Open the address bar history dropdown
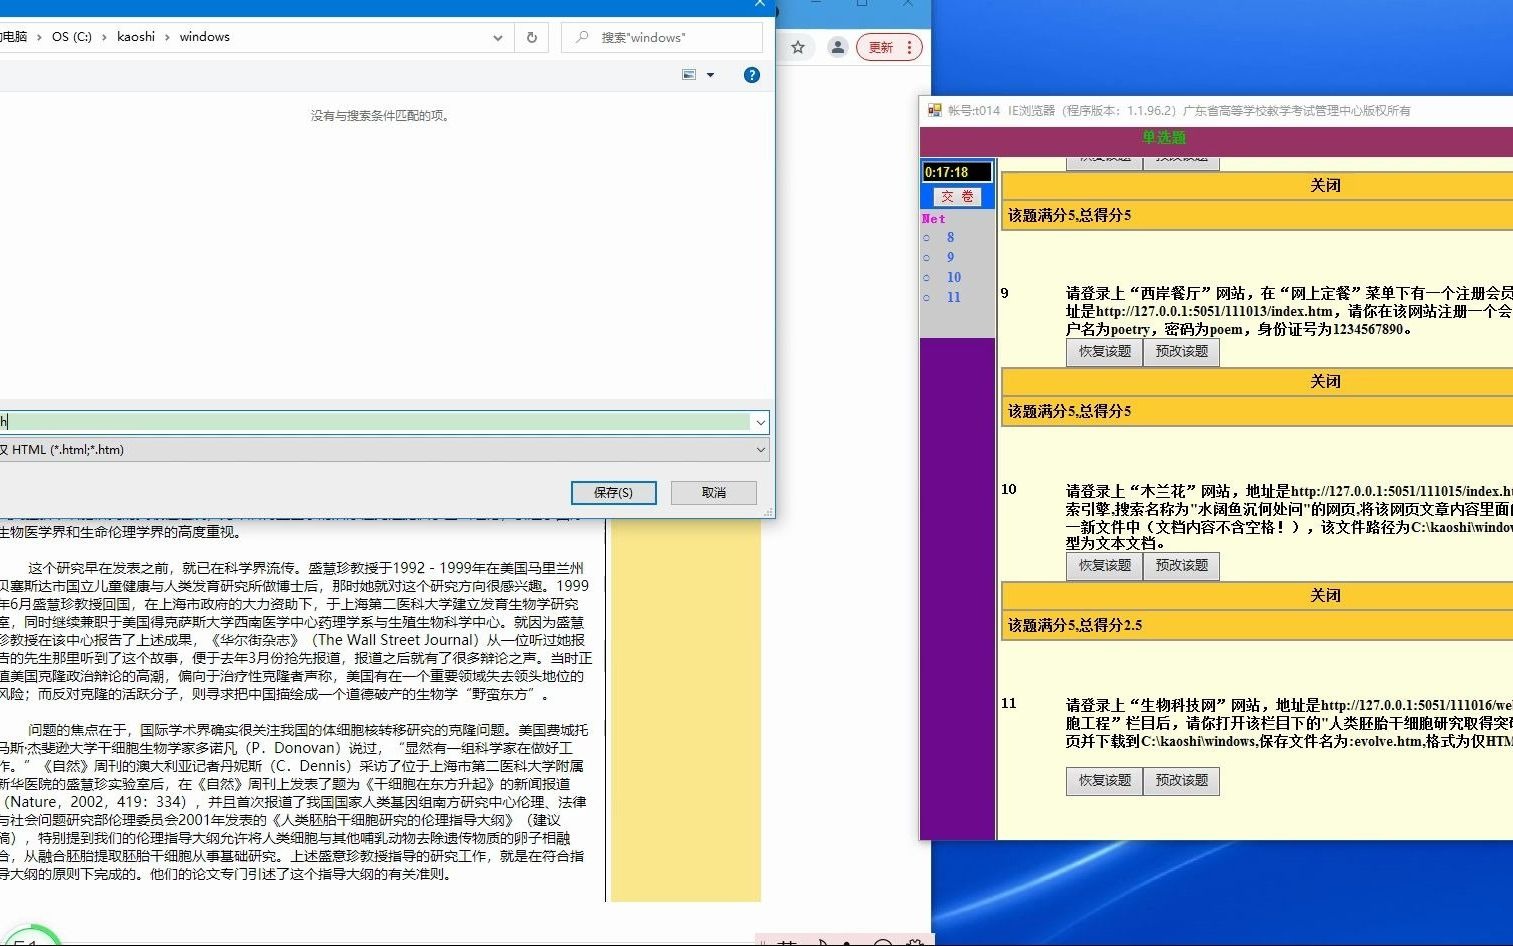The height and width of the screenshot is (946, 1513). pyautogui.click(x=498, y=37)
